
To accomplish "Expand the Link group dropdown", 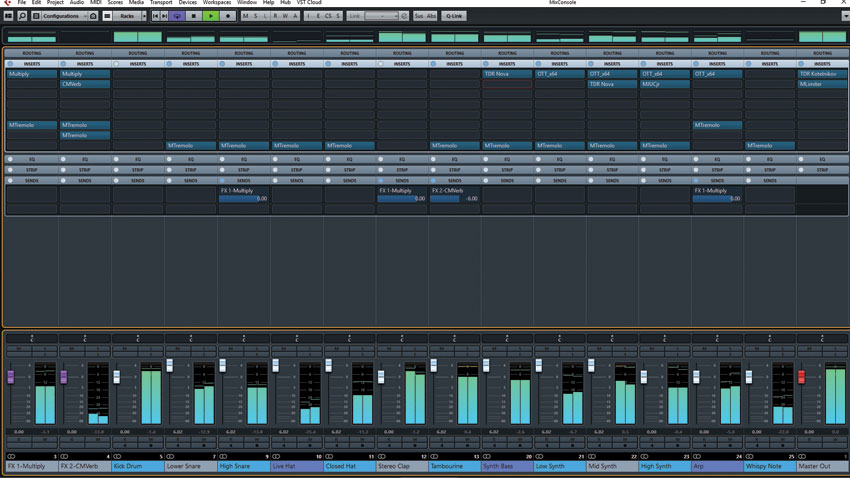I will (x=382, y=16).
